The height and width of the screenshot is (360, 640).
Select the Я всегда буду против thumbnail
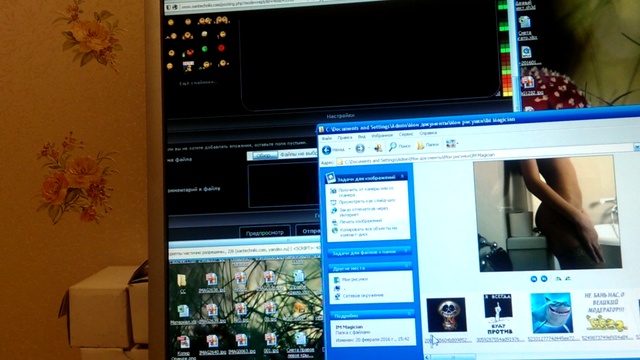click(498, 314)
